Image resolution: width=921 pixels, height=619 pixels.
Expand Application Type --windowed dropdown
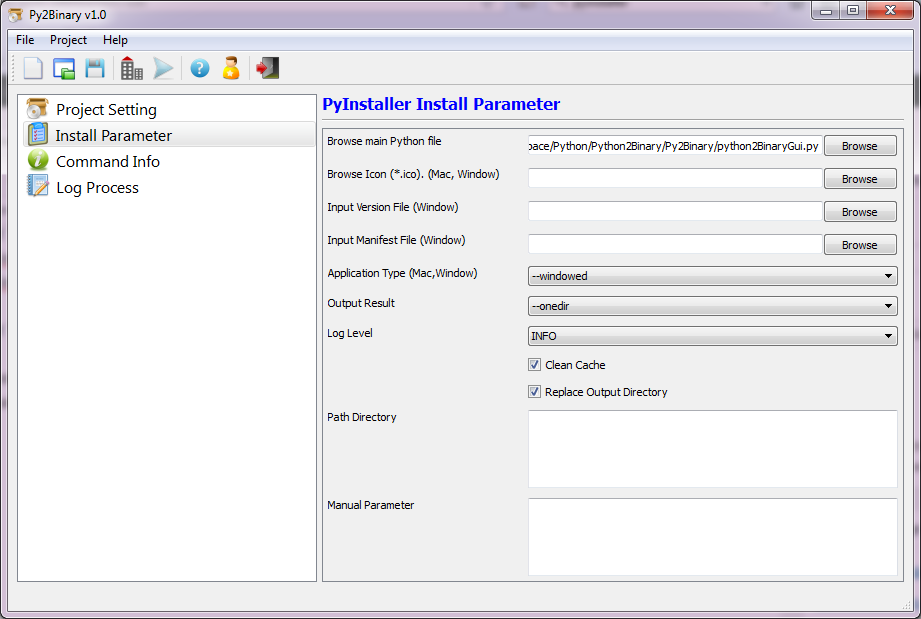coord(712,276)
